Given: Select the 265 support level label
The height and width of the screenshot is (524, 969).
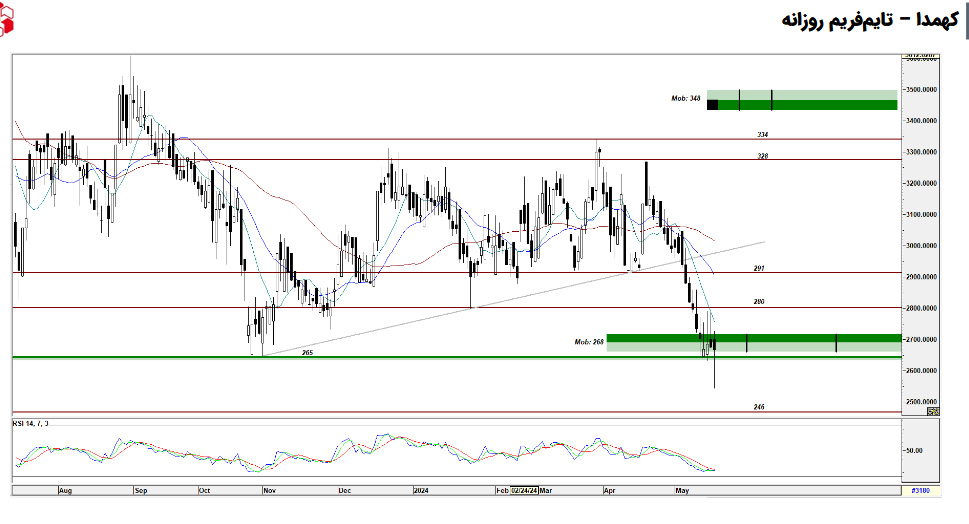Looking at the screenshot, I should tap(307, 353).
